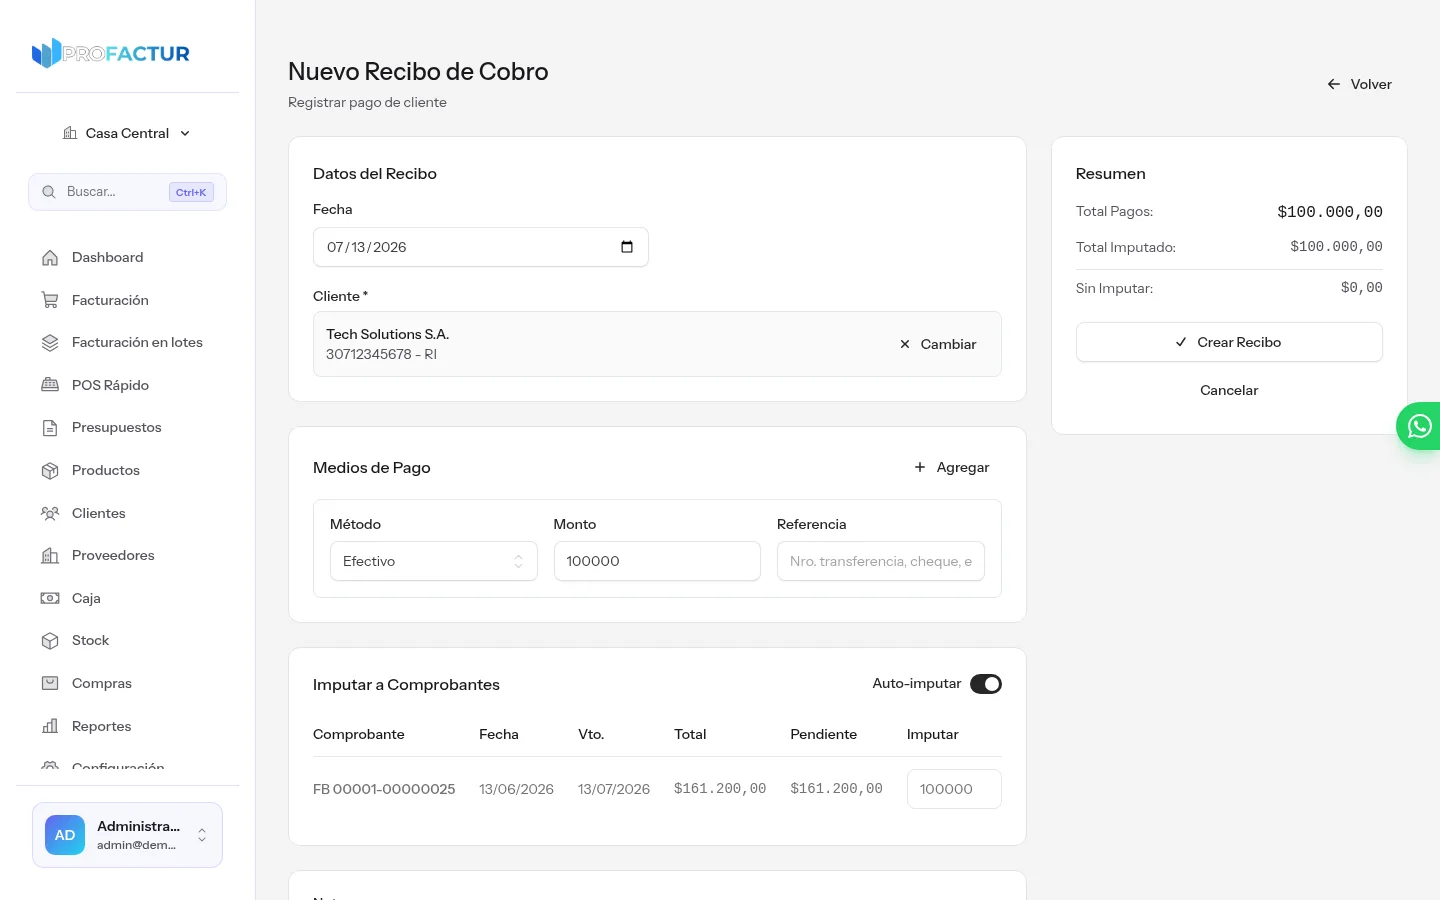Click the ProFactur logo
The width and height of the screenshot is (1440, 900).
111,53
